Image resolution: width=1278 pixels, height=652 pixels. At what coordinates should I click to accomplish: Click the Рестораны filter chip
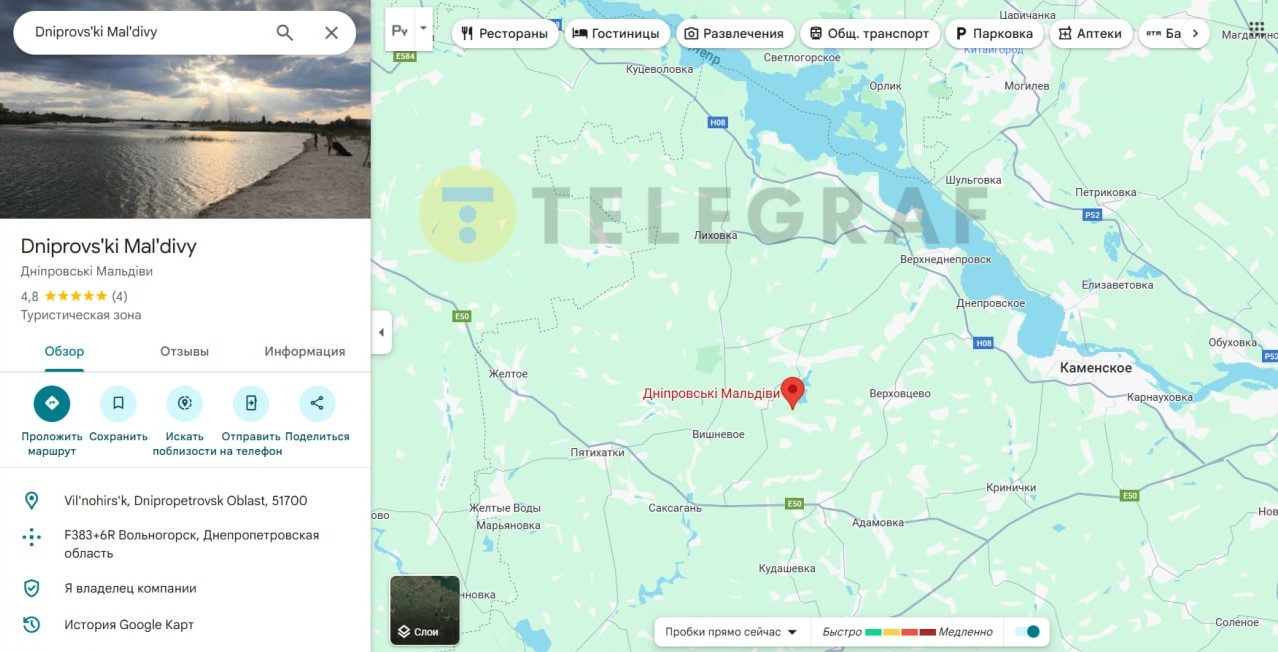[505, 33]
